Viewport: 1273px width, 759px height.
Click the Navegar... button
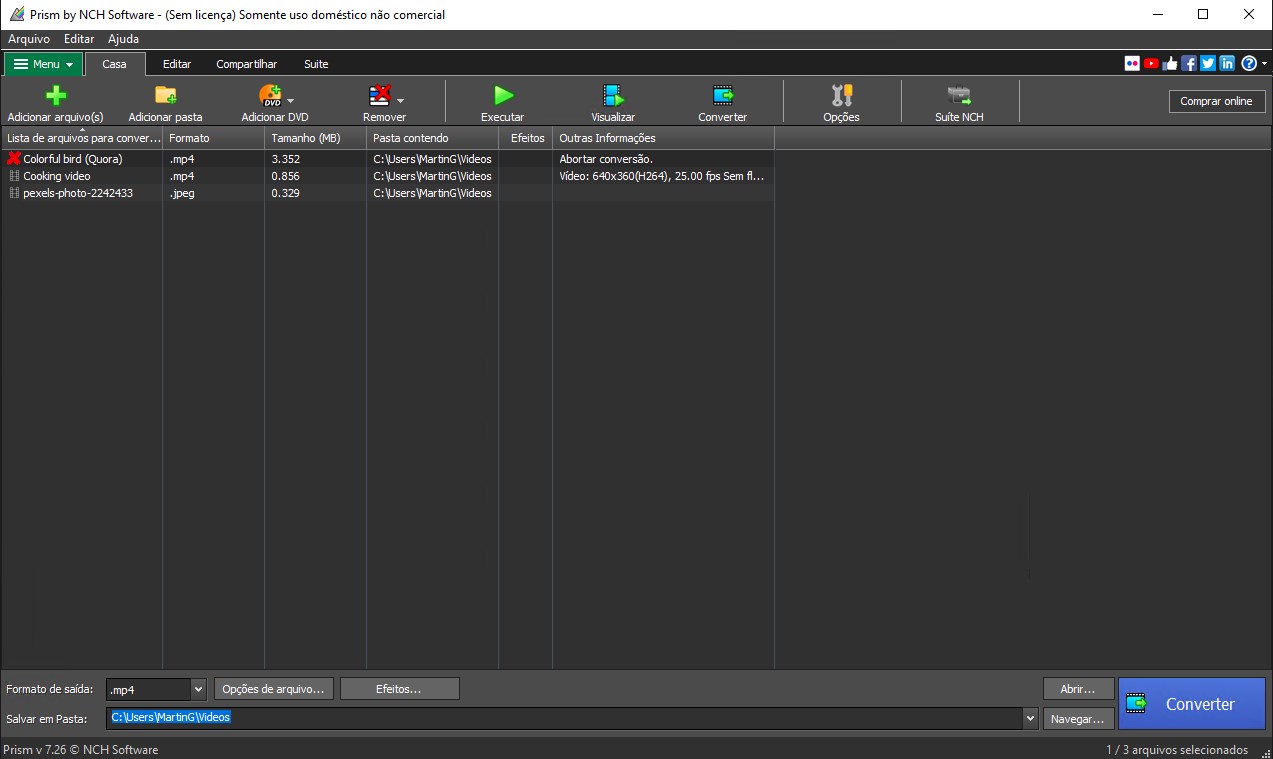point(1078,718)
